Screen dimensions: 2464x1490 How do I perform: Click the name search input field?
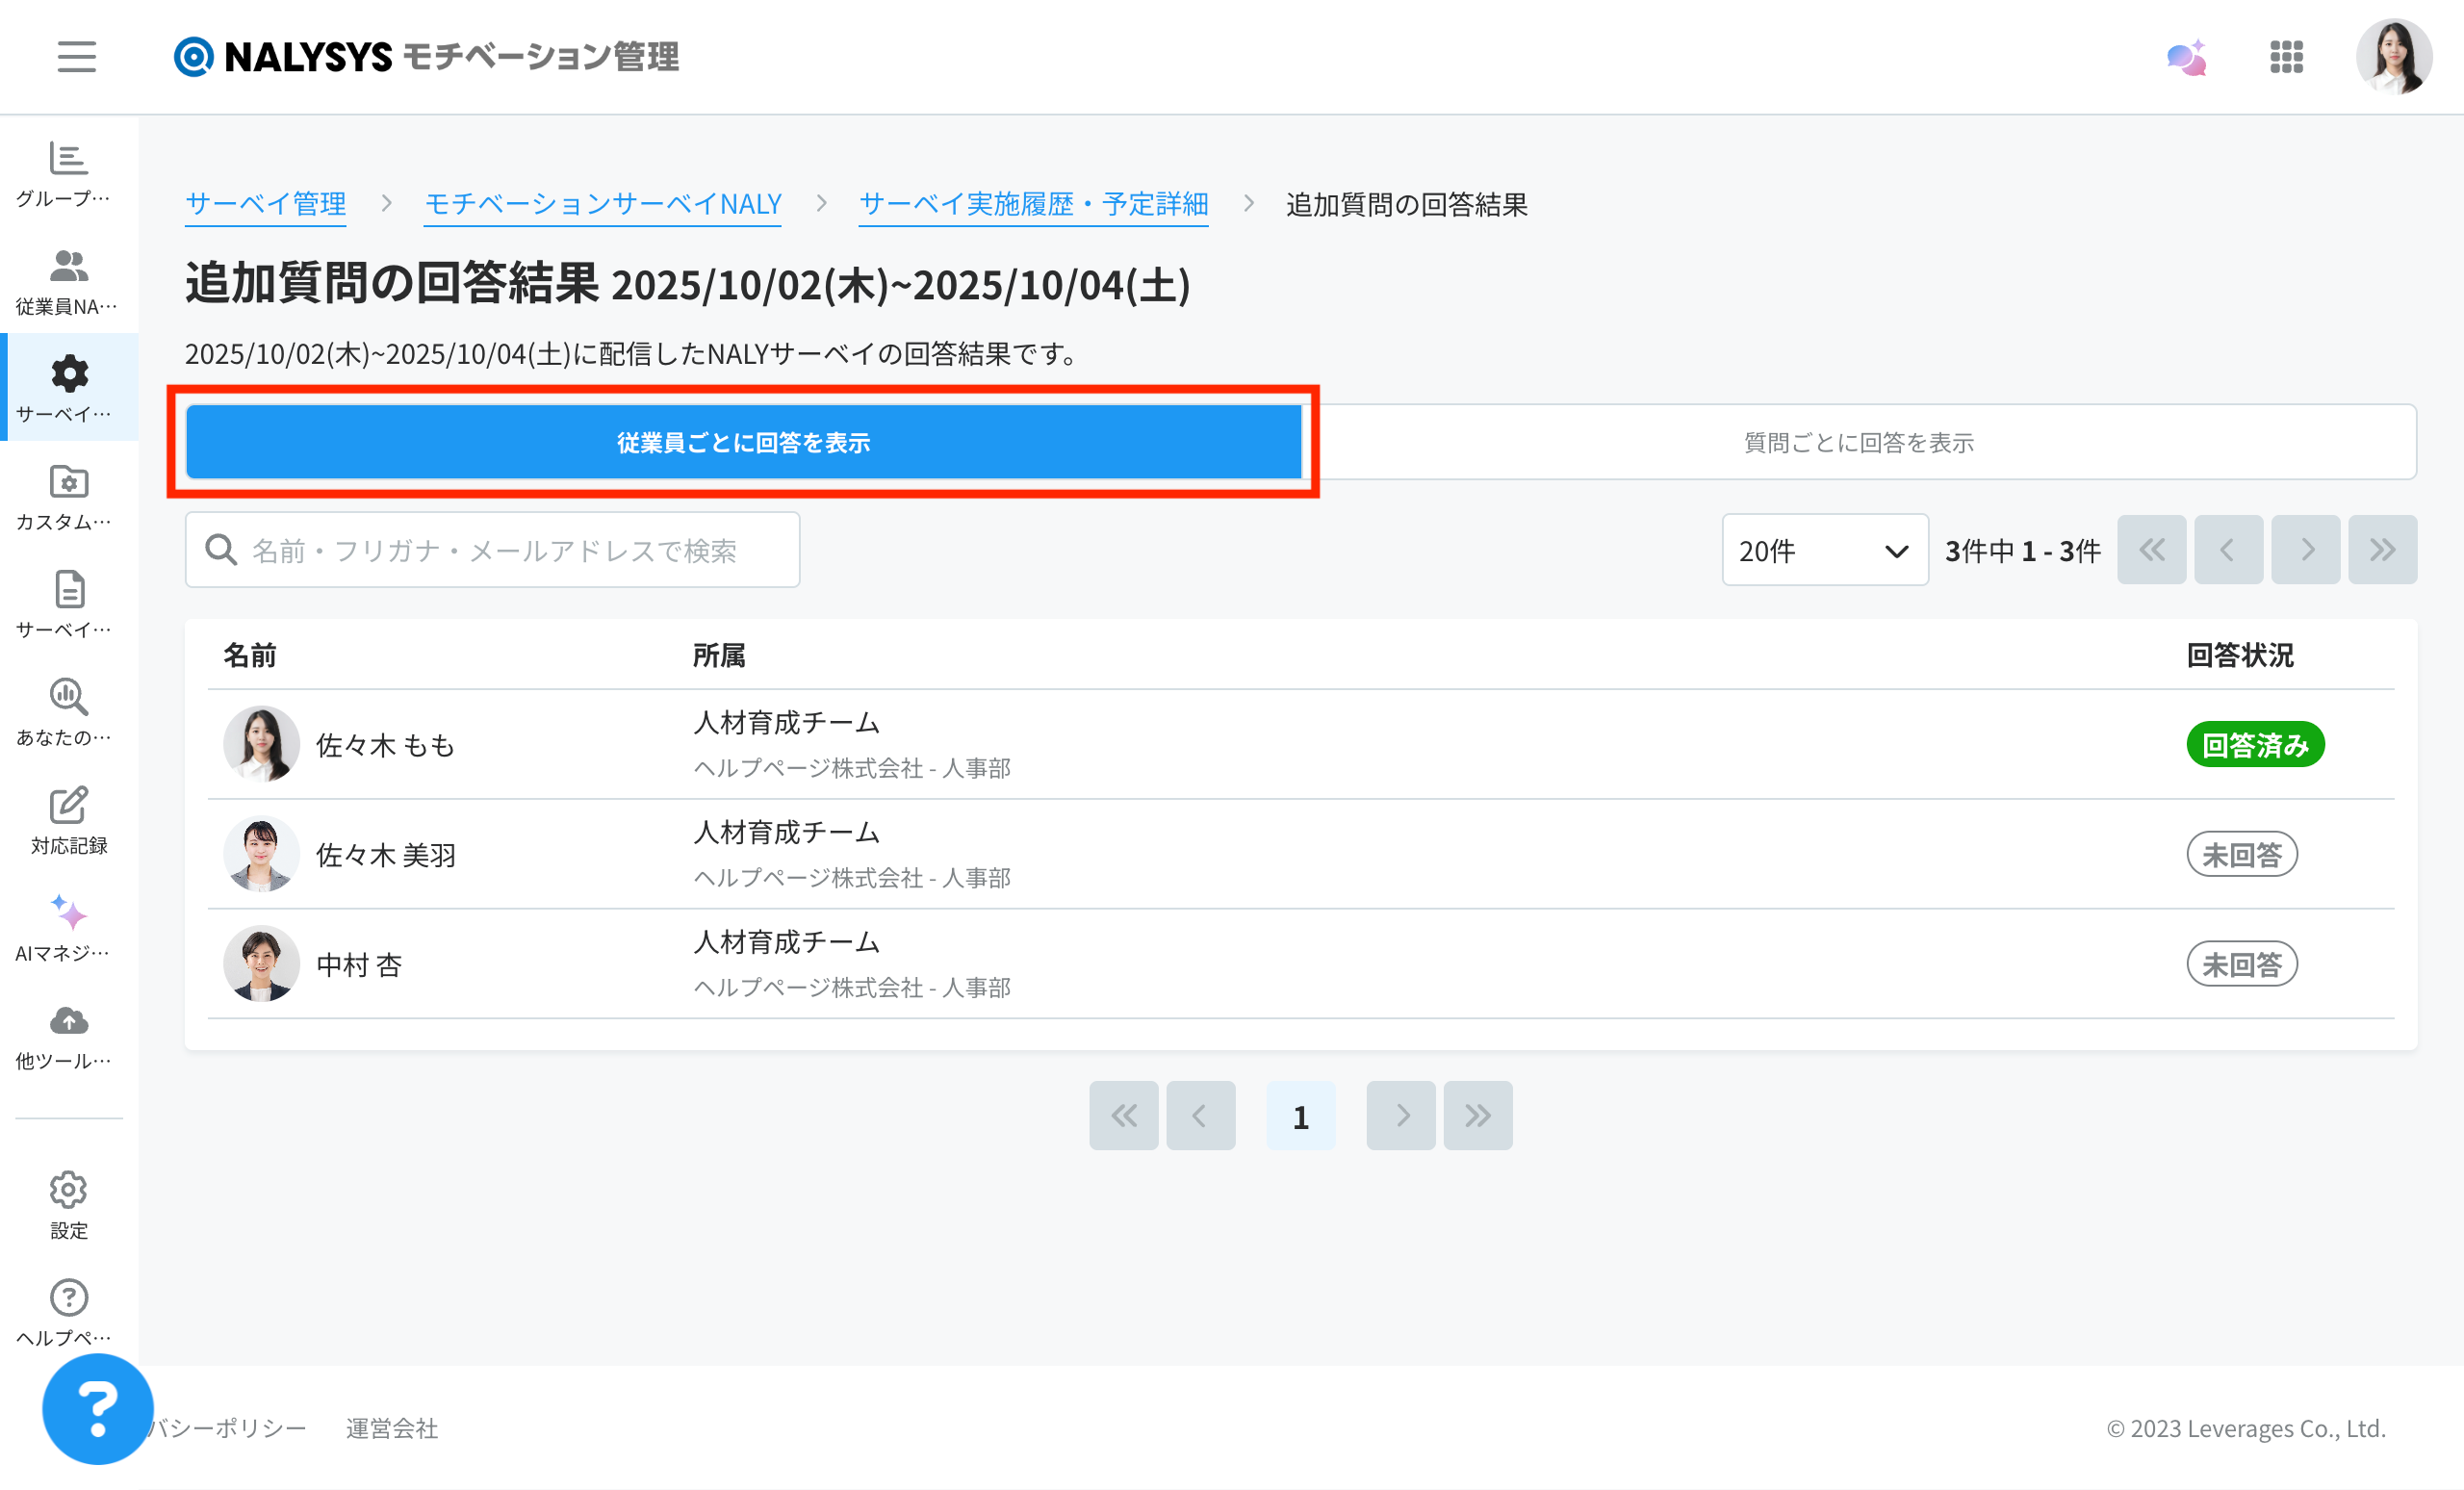(x=492, y=550)
